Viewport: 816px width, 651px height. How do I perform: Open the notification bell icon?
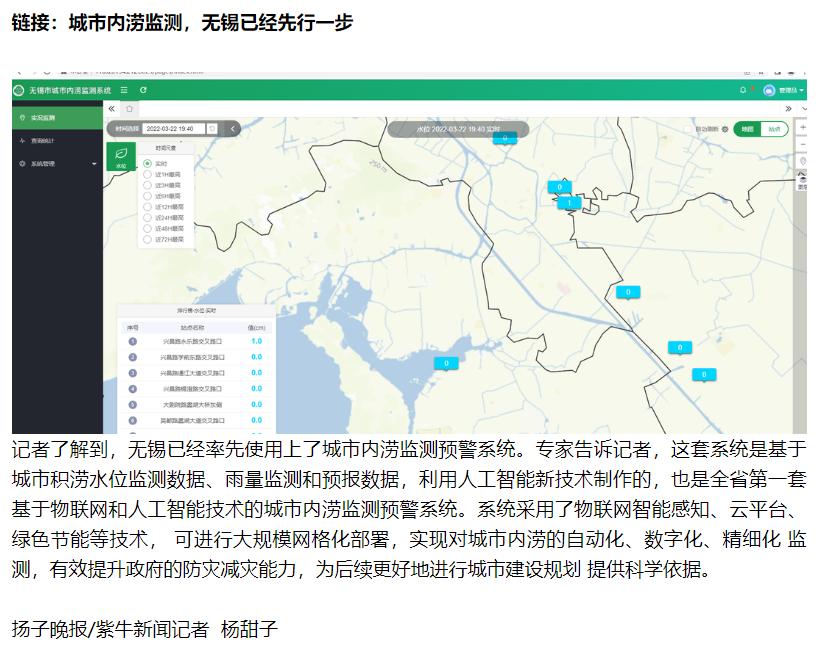742,90
